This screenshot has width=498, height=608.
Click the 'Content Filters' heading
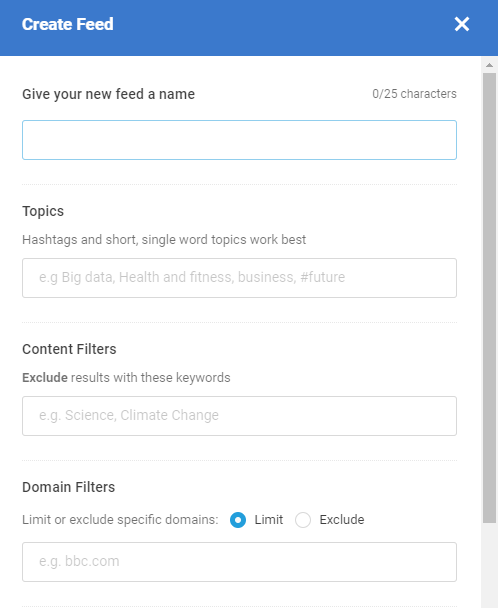click(69, 349)
